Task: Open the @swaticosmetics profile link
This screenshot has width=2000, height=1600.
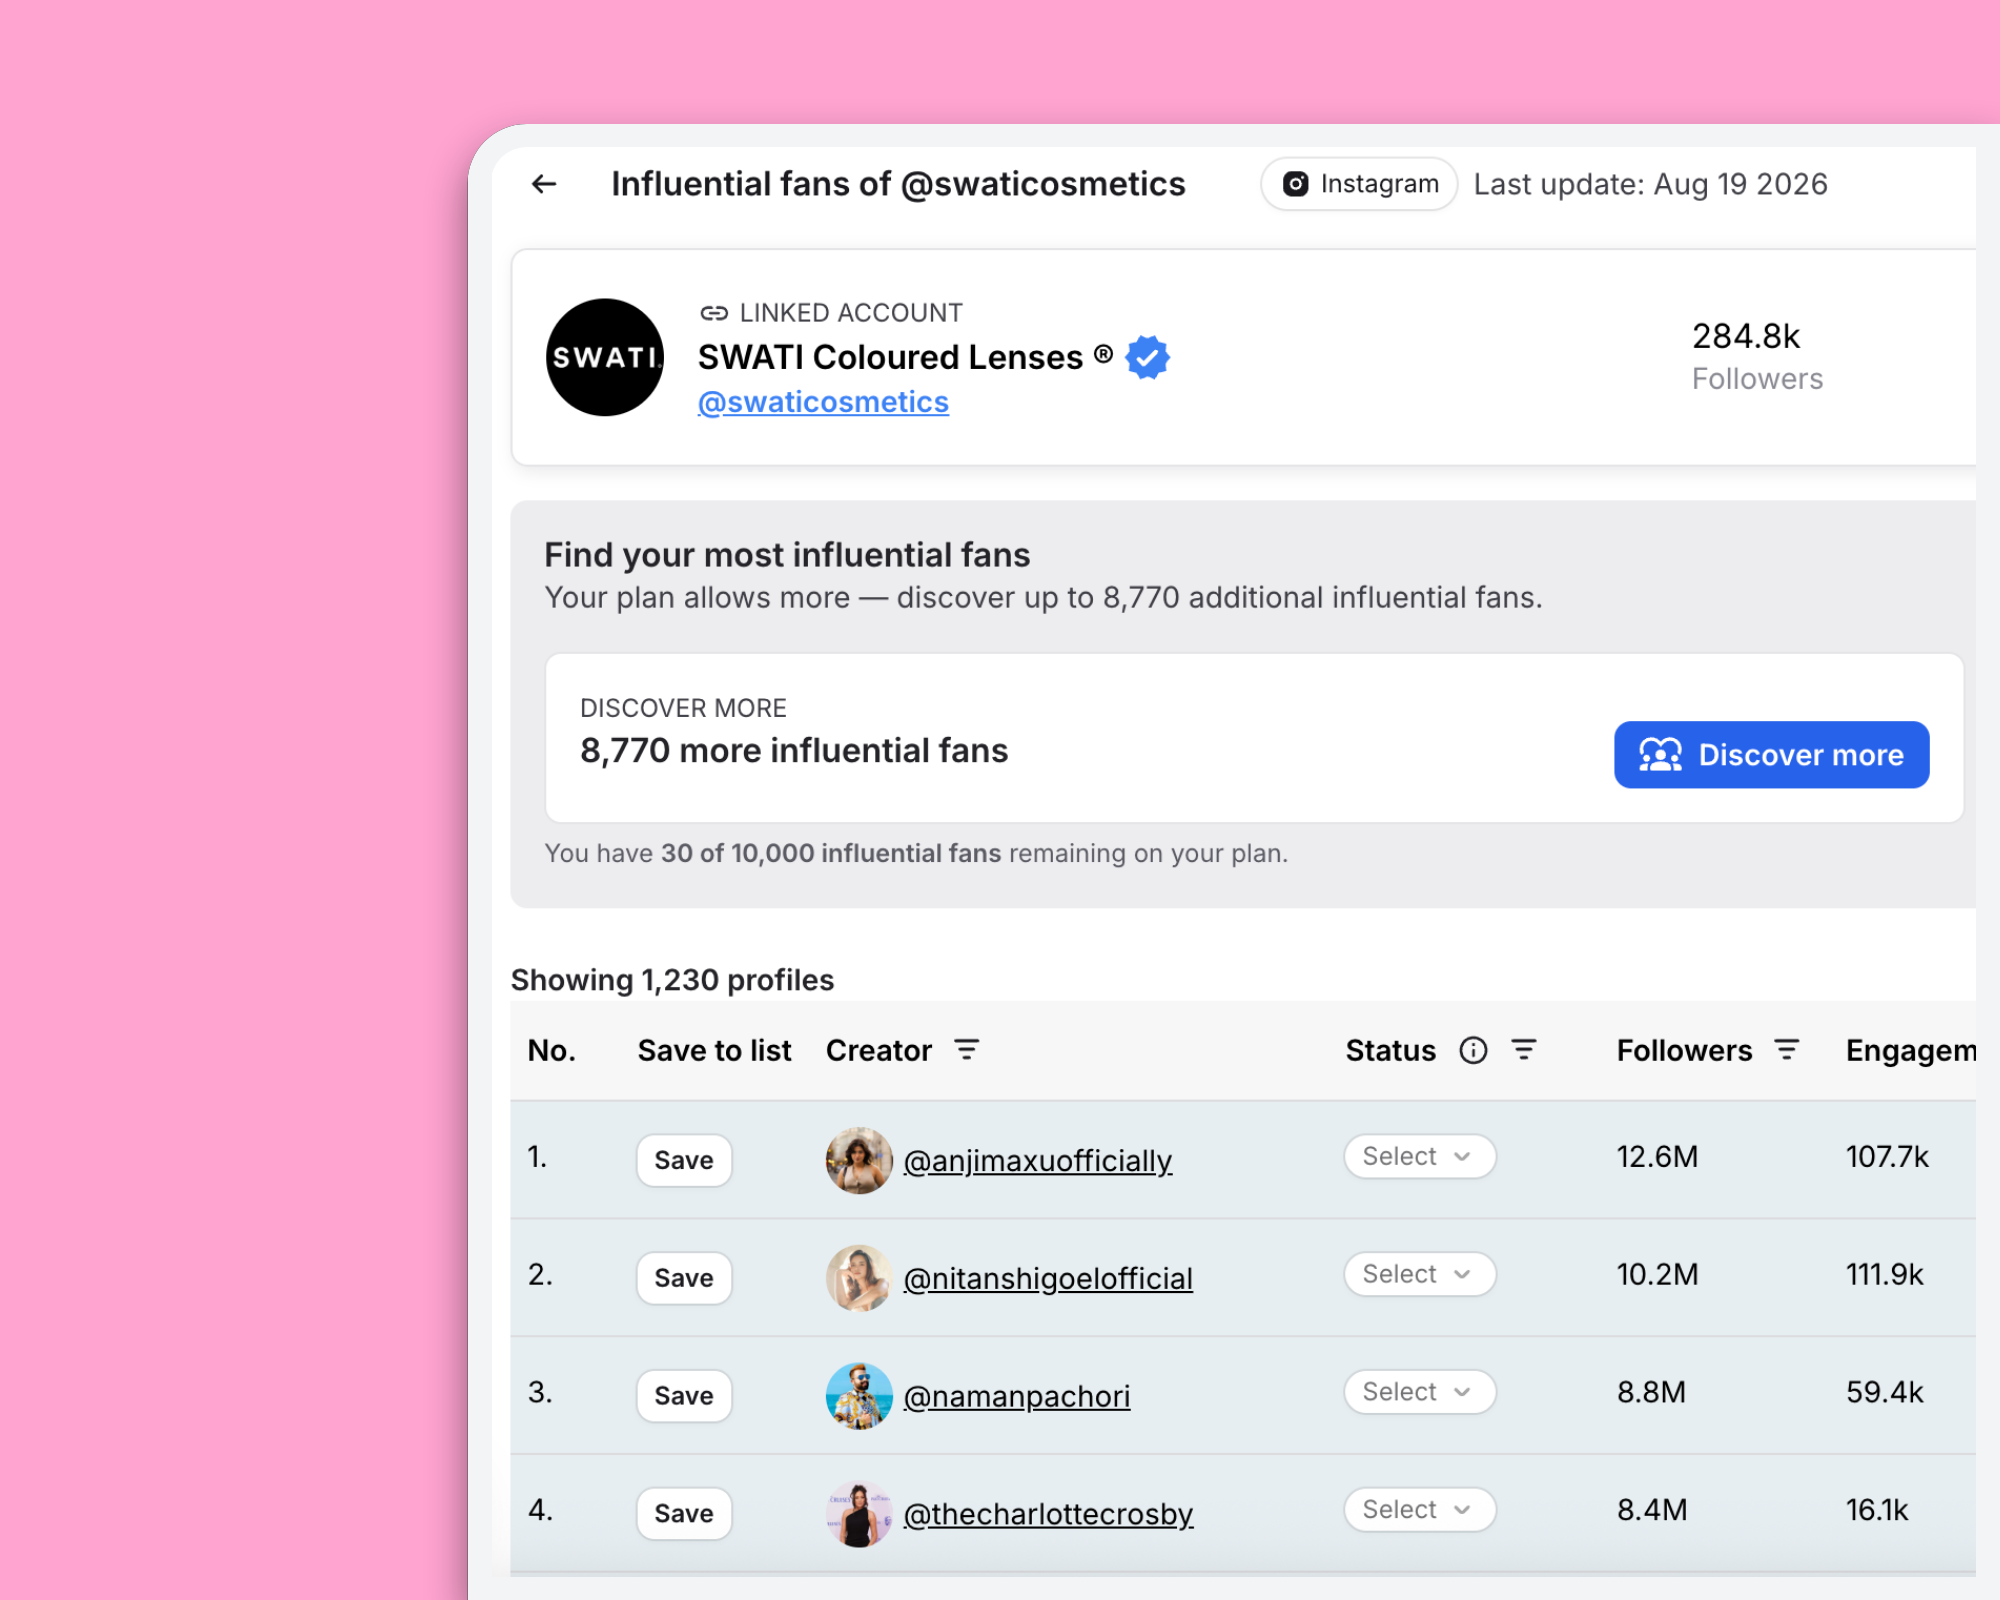Action: click(823, 402)
